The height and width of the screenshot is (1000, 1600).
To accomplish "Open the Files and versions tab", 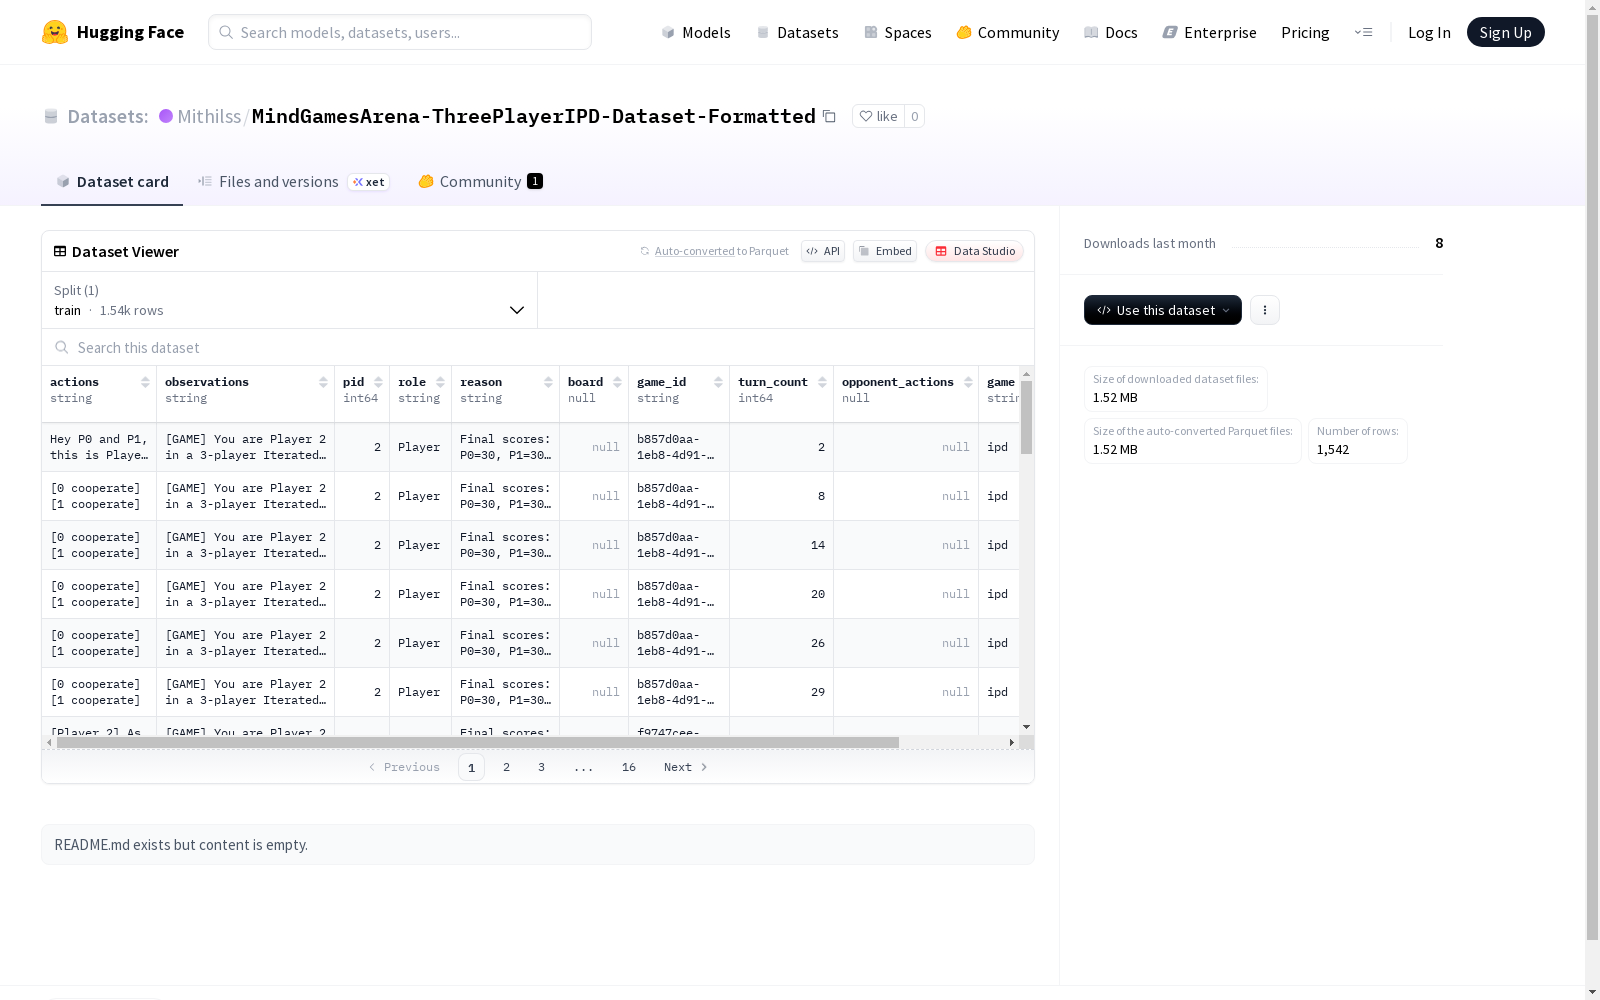I will (x=294, y=181).
